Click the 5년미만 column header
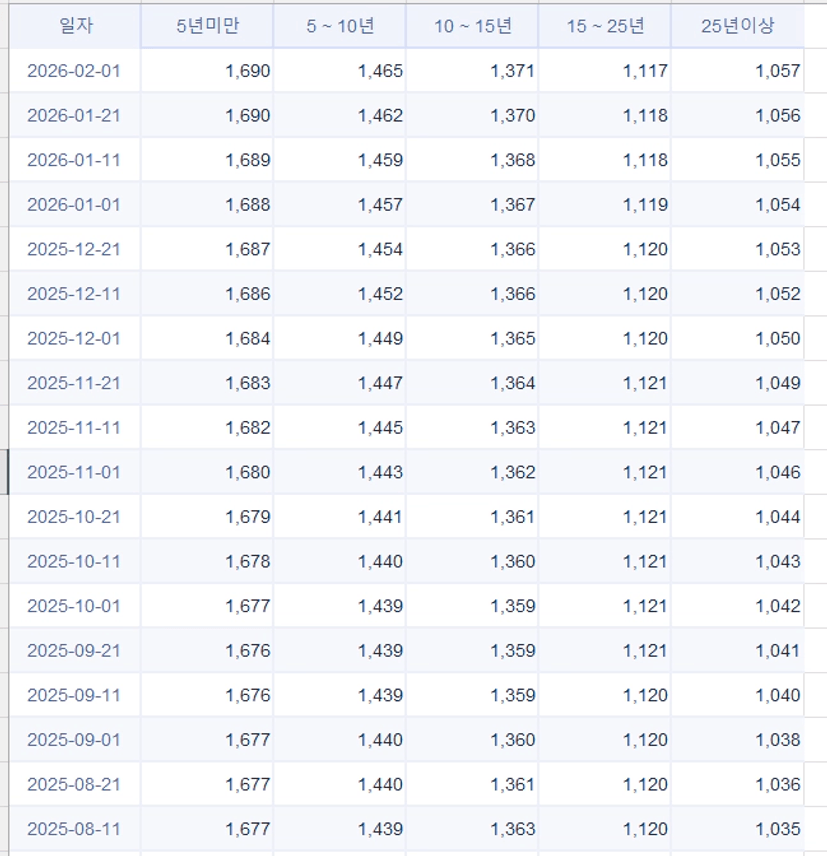This screenshot has width=827, height=856. [x=207, y=26]
